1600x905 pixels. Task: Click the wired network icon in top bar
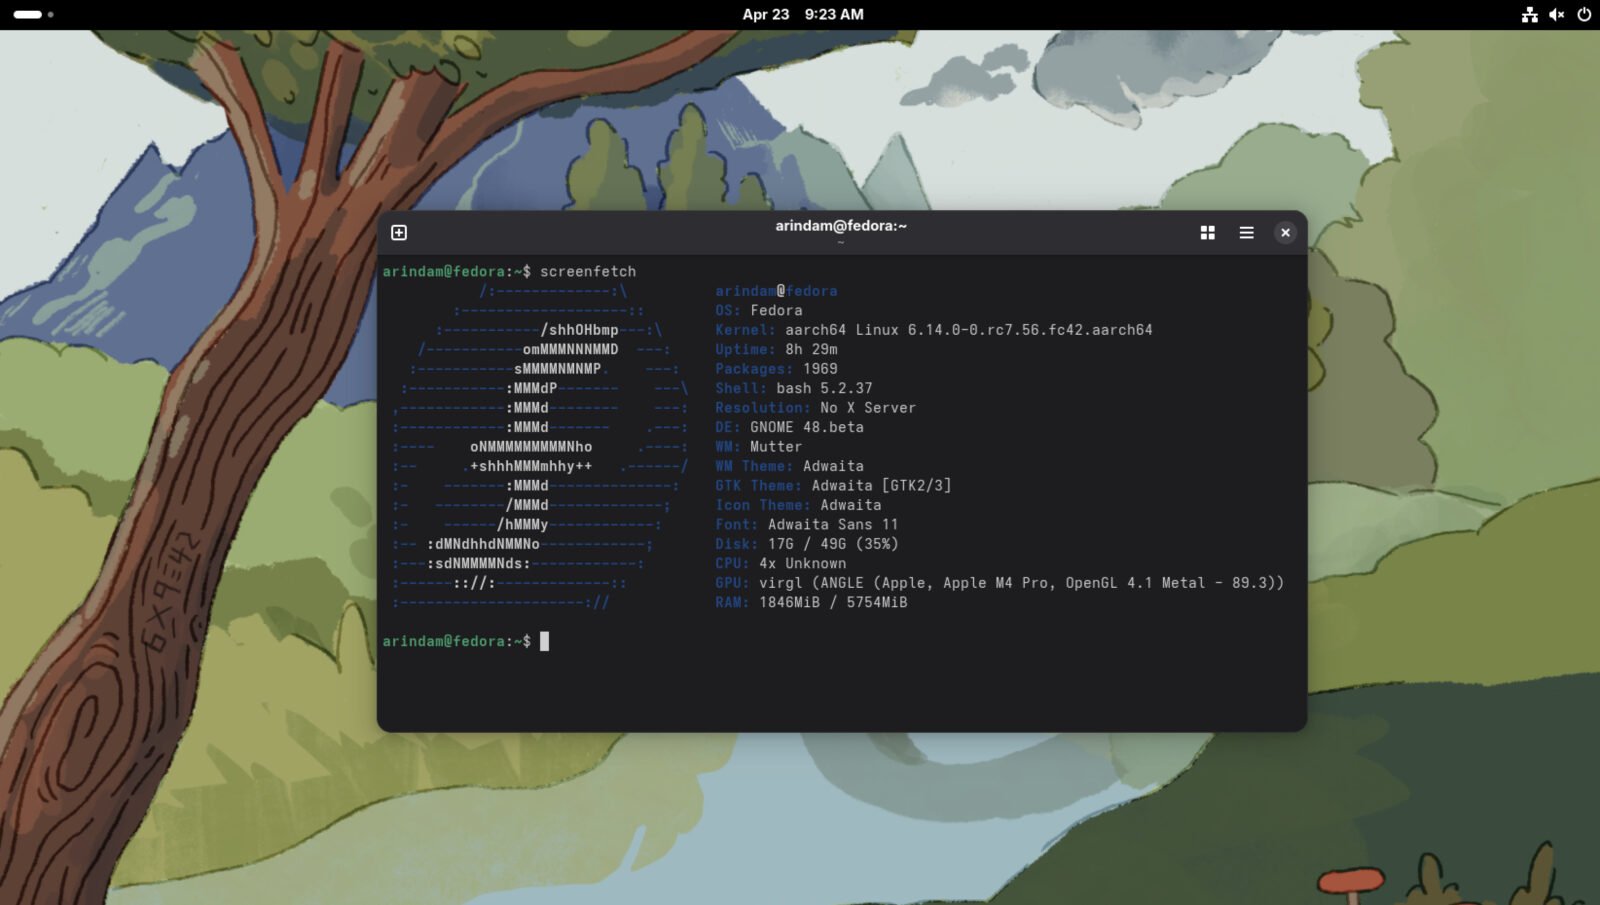point(1528,14)
